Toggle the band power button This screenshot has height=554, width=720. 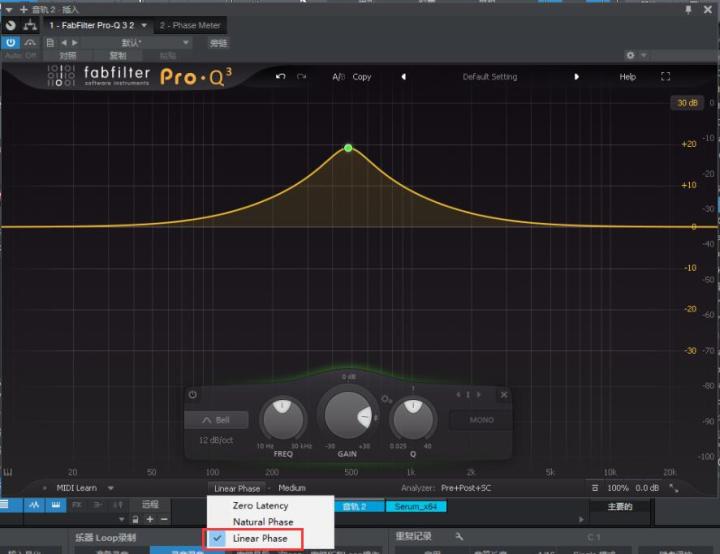(192, 395)
